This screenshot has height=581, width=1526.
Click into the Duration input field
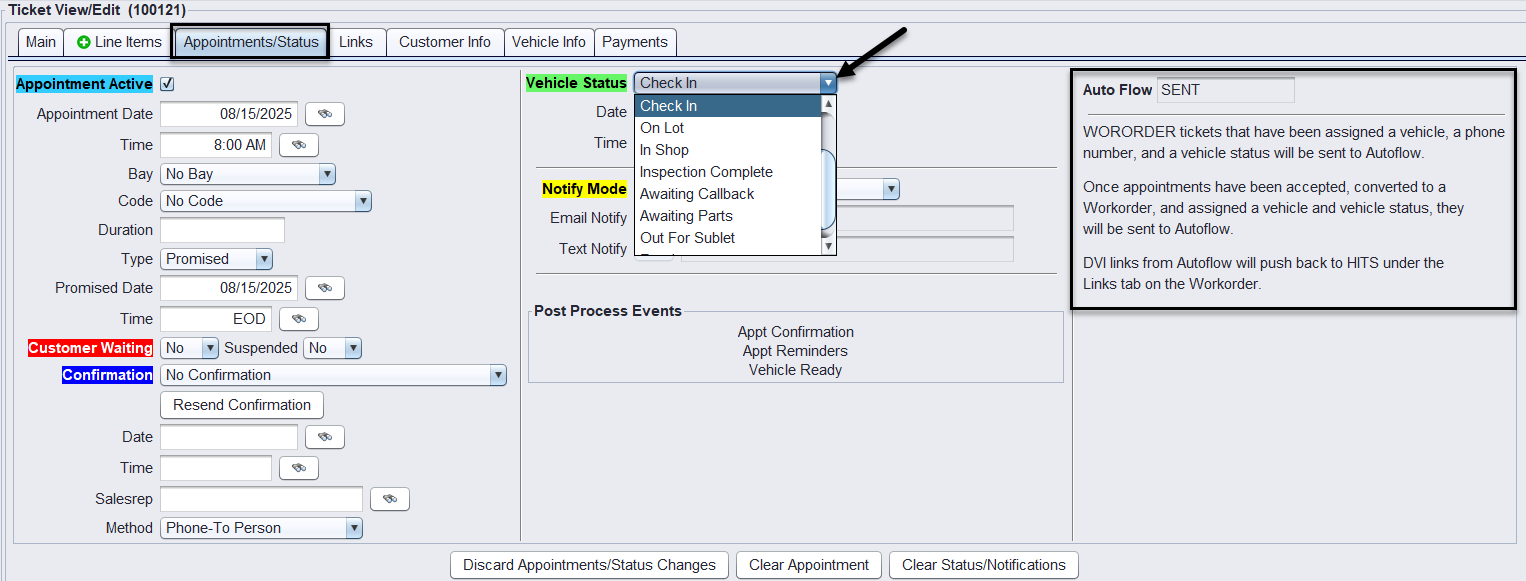click(222, 230)
